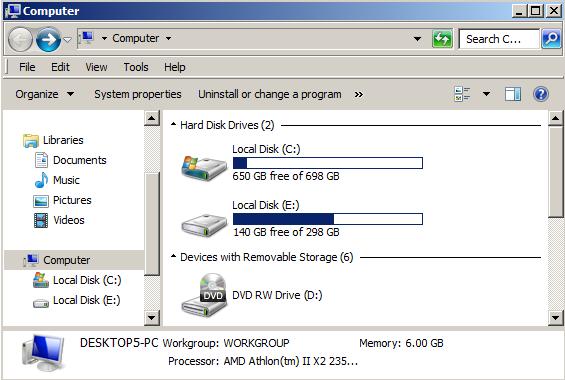Click the Local Disk (E:) capacity bar
Image resolution: width=565 pixels, height=380 pixels.
click(x=328, y=219)
